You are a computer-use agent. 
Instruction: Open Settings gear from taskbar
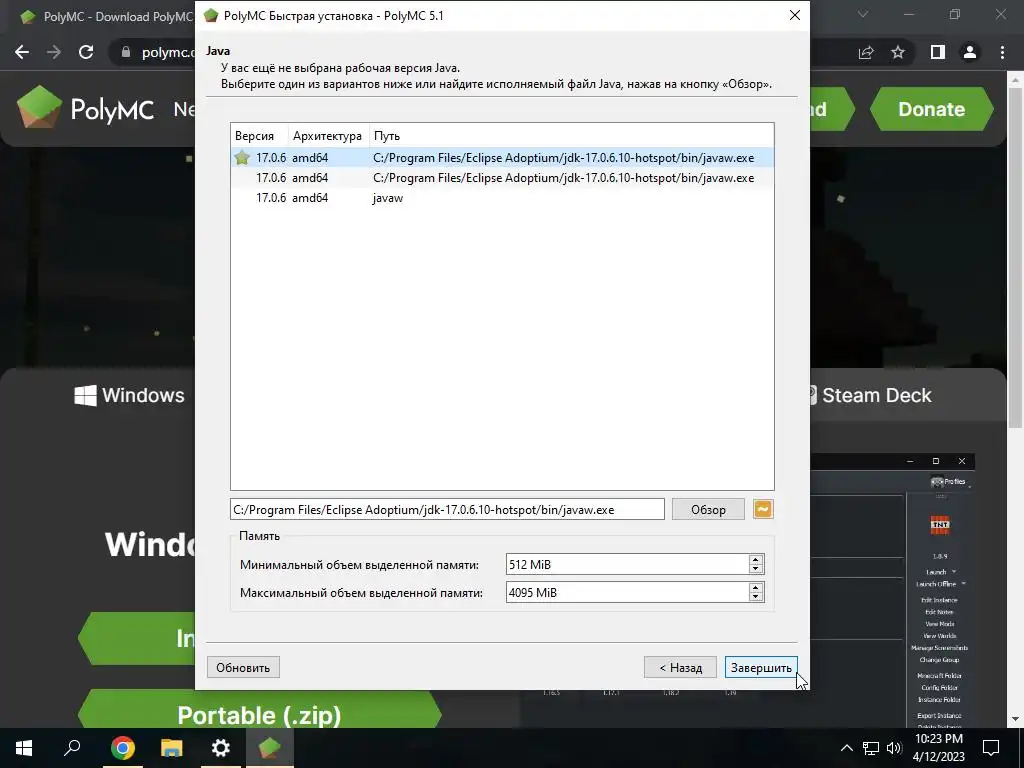[x=221, y=748]
